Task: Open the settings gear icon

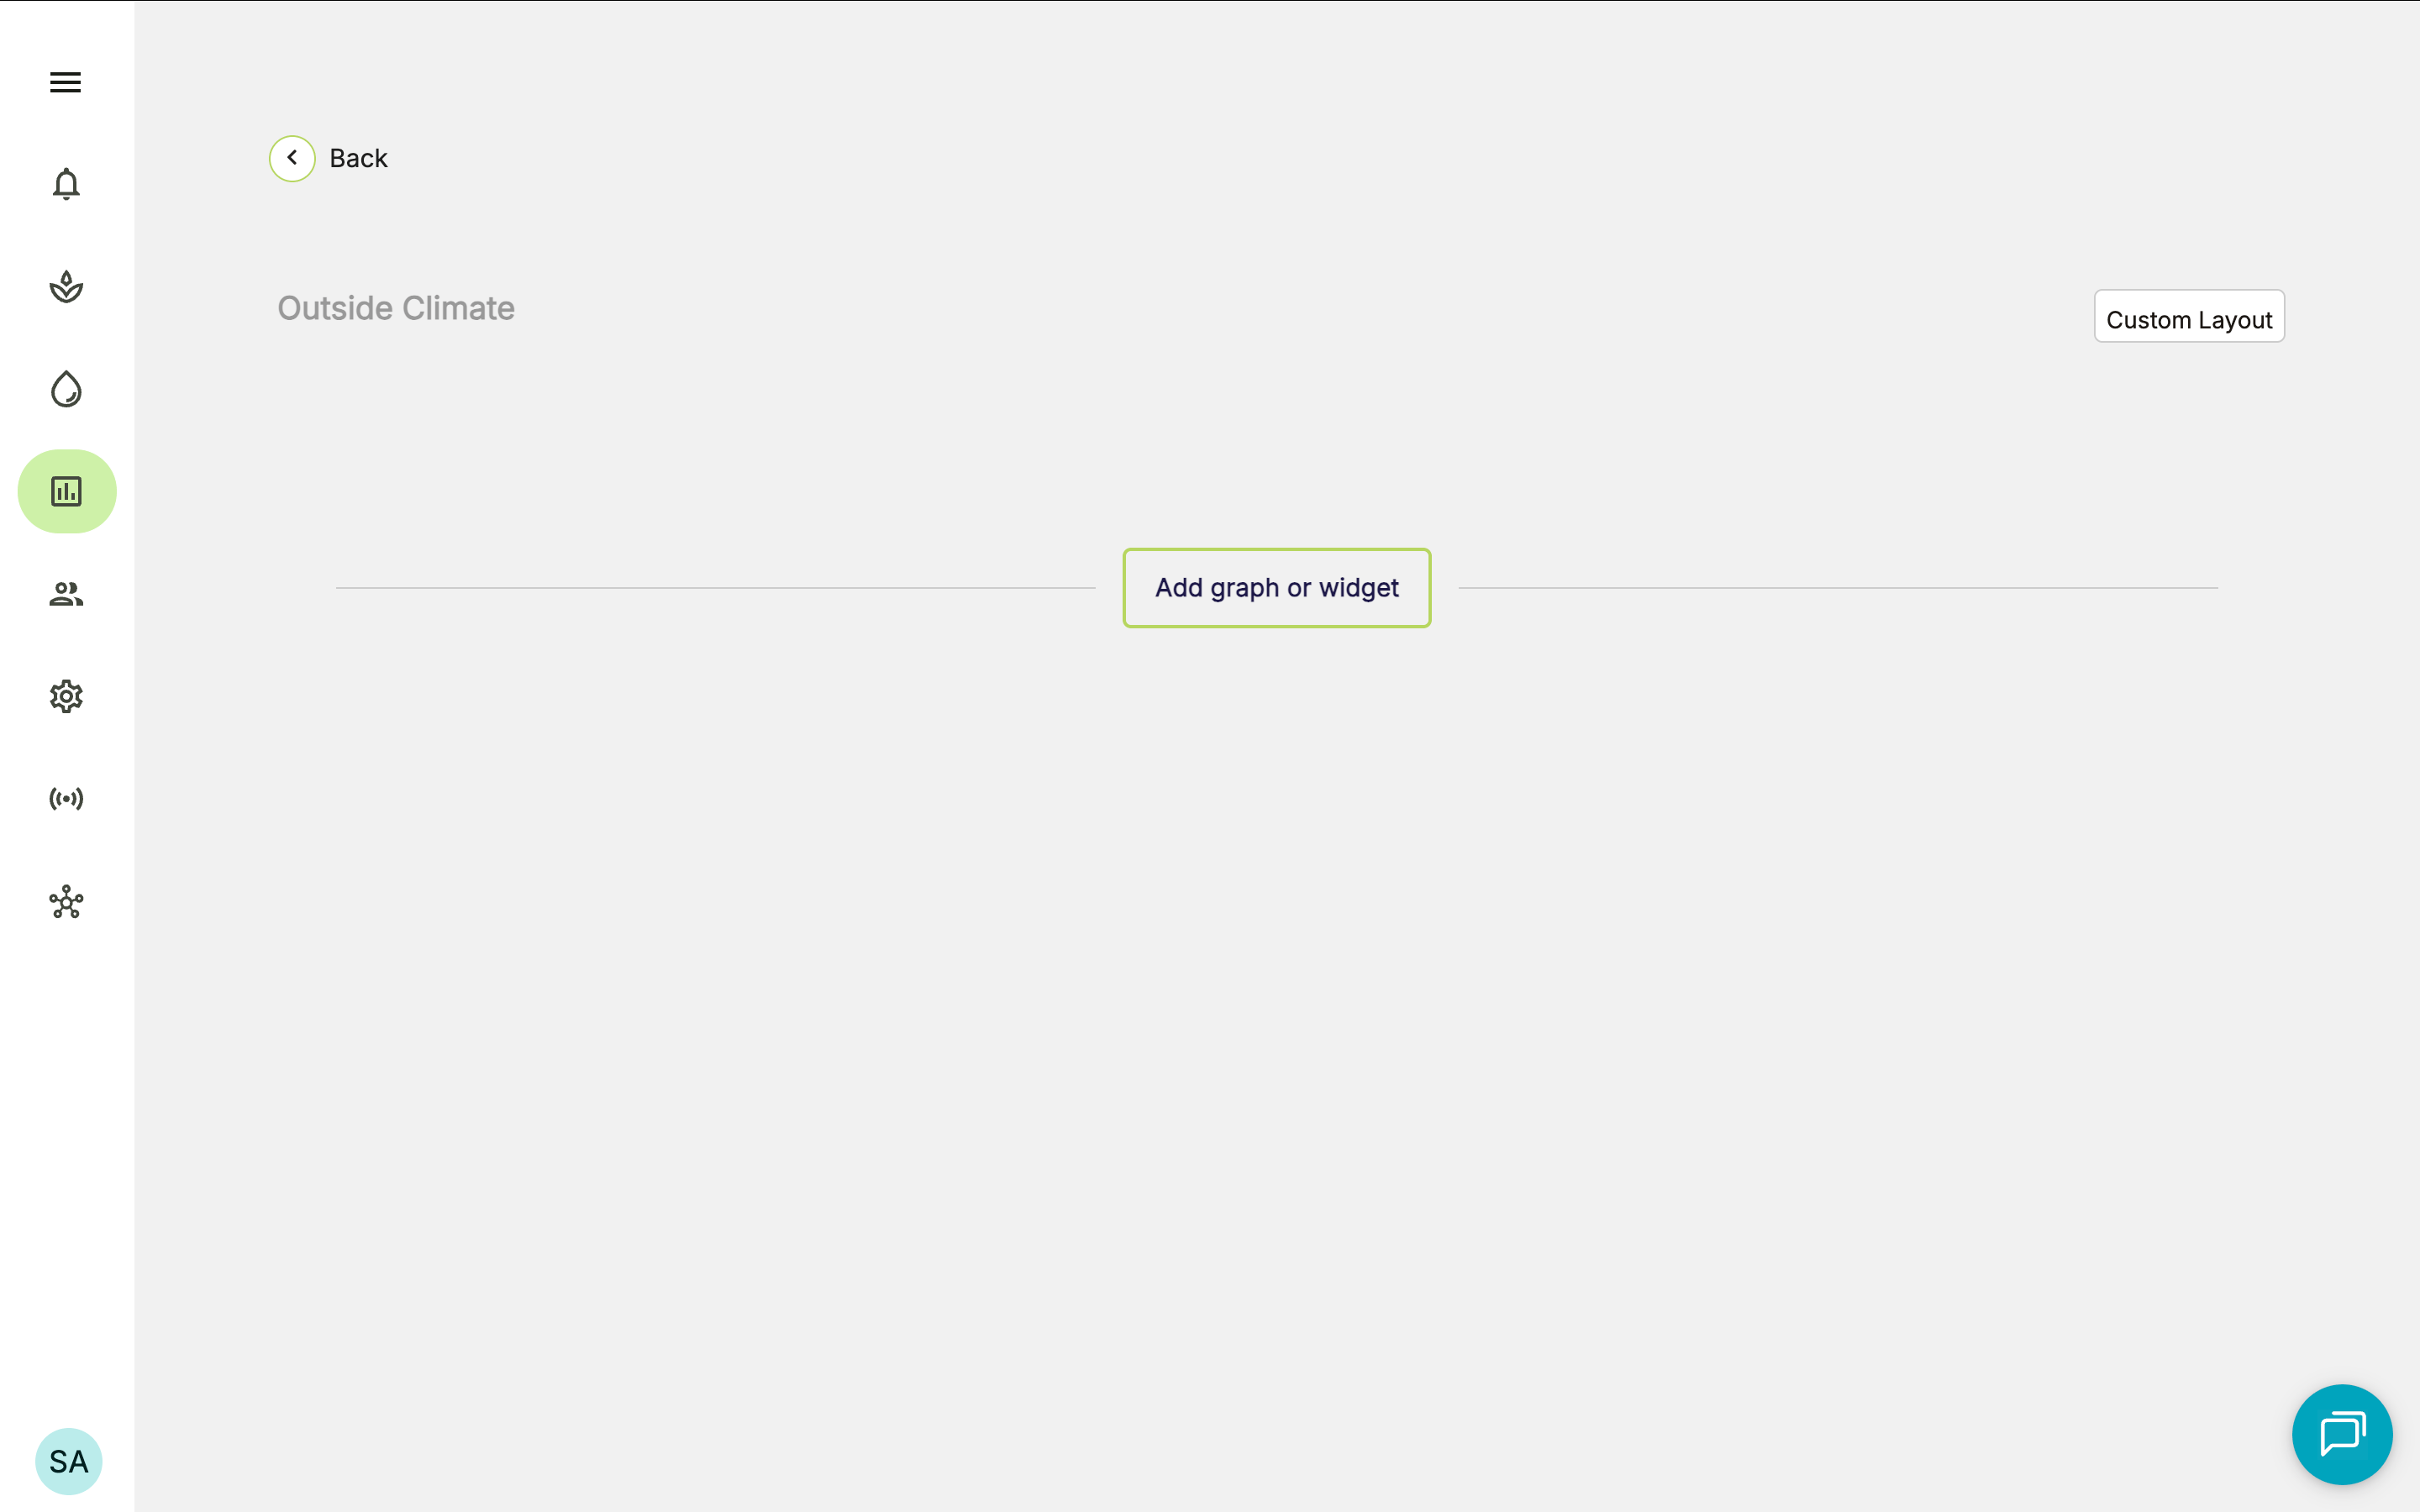Action: 66,696
